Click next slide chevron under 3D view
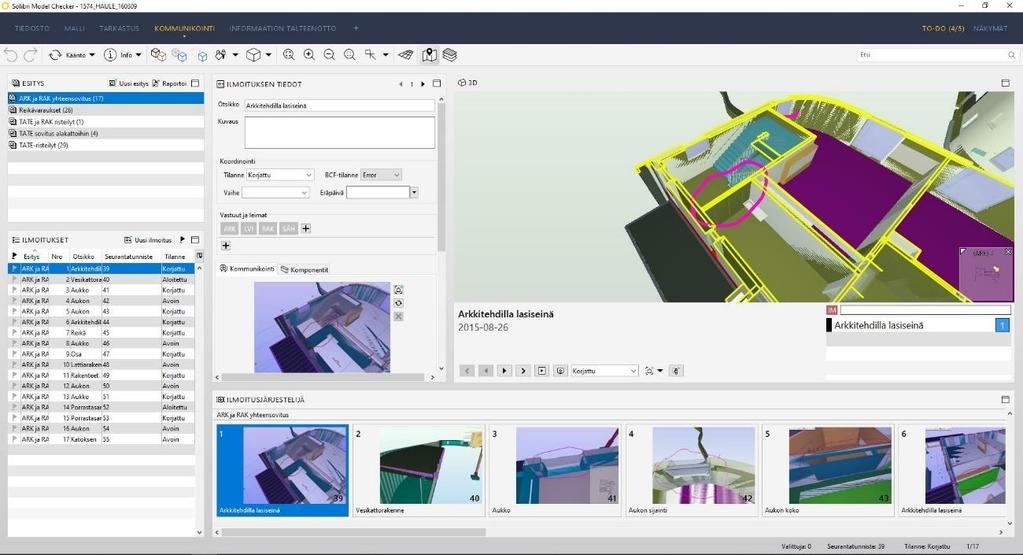1023x555 pixels. pos(523,370)
